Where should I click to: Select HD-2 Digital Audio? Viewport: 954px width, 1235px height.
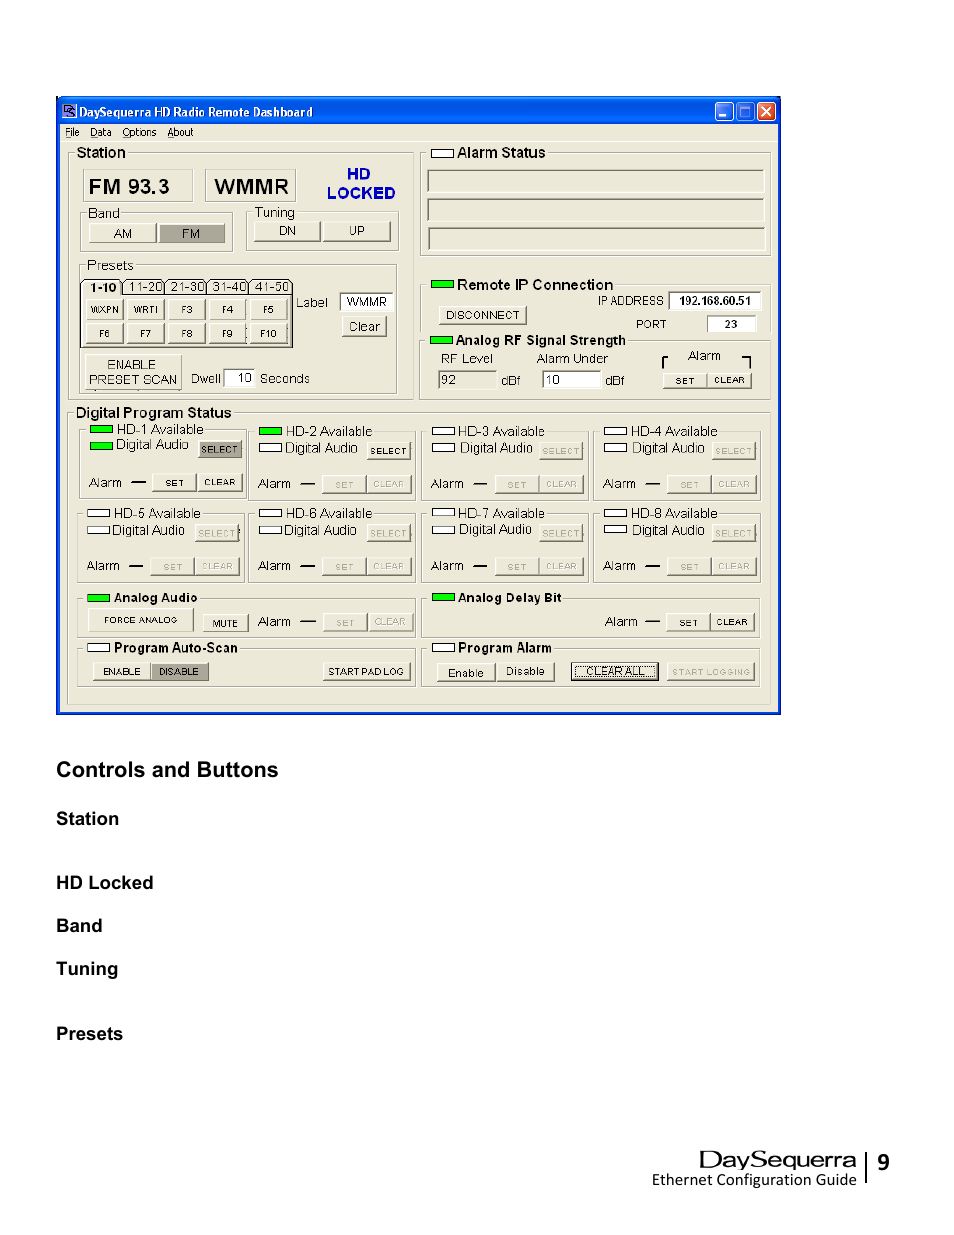[x=389, y=451]
